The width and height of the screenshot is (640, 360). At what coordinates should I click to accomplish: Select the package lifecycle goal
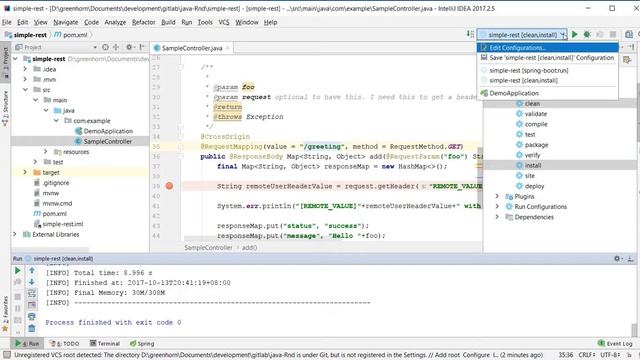click(536, 145)
